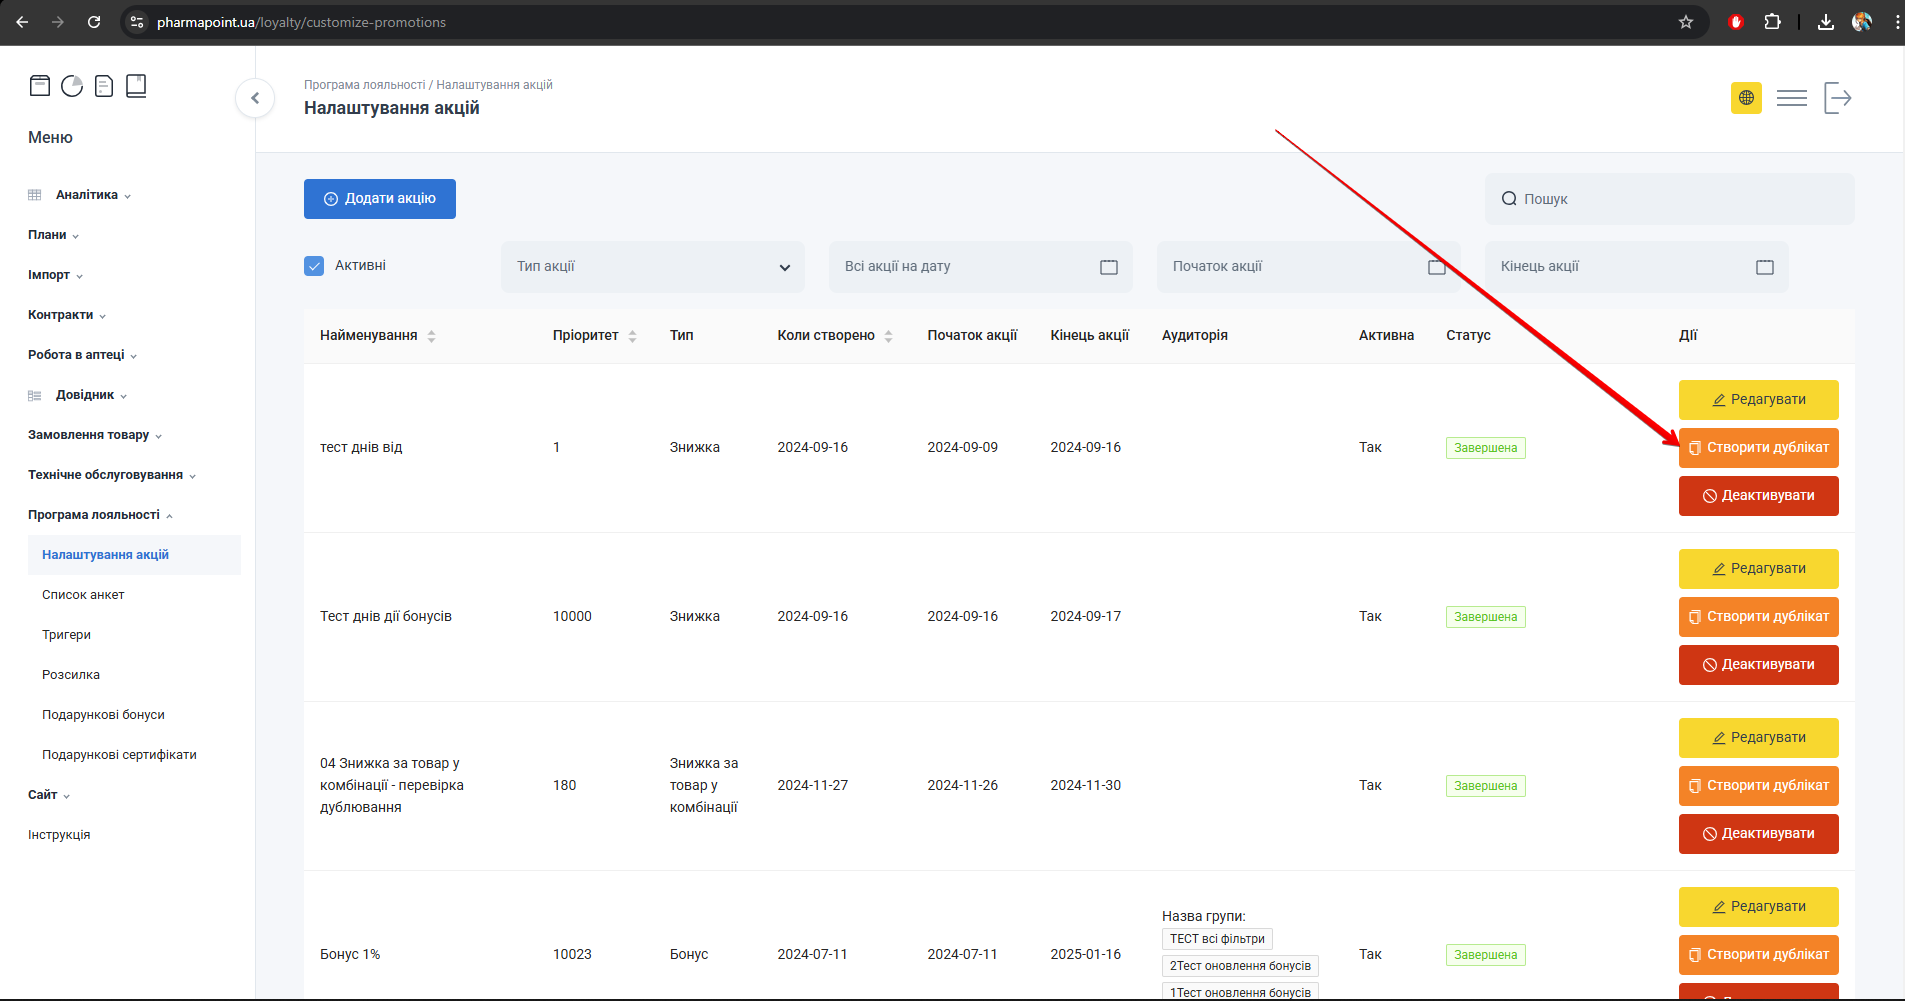
Task: Open the yellow globe language switcher
Action: (1746, 98)
